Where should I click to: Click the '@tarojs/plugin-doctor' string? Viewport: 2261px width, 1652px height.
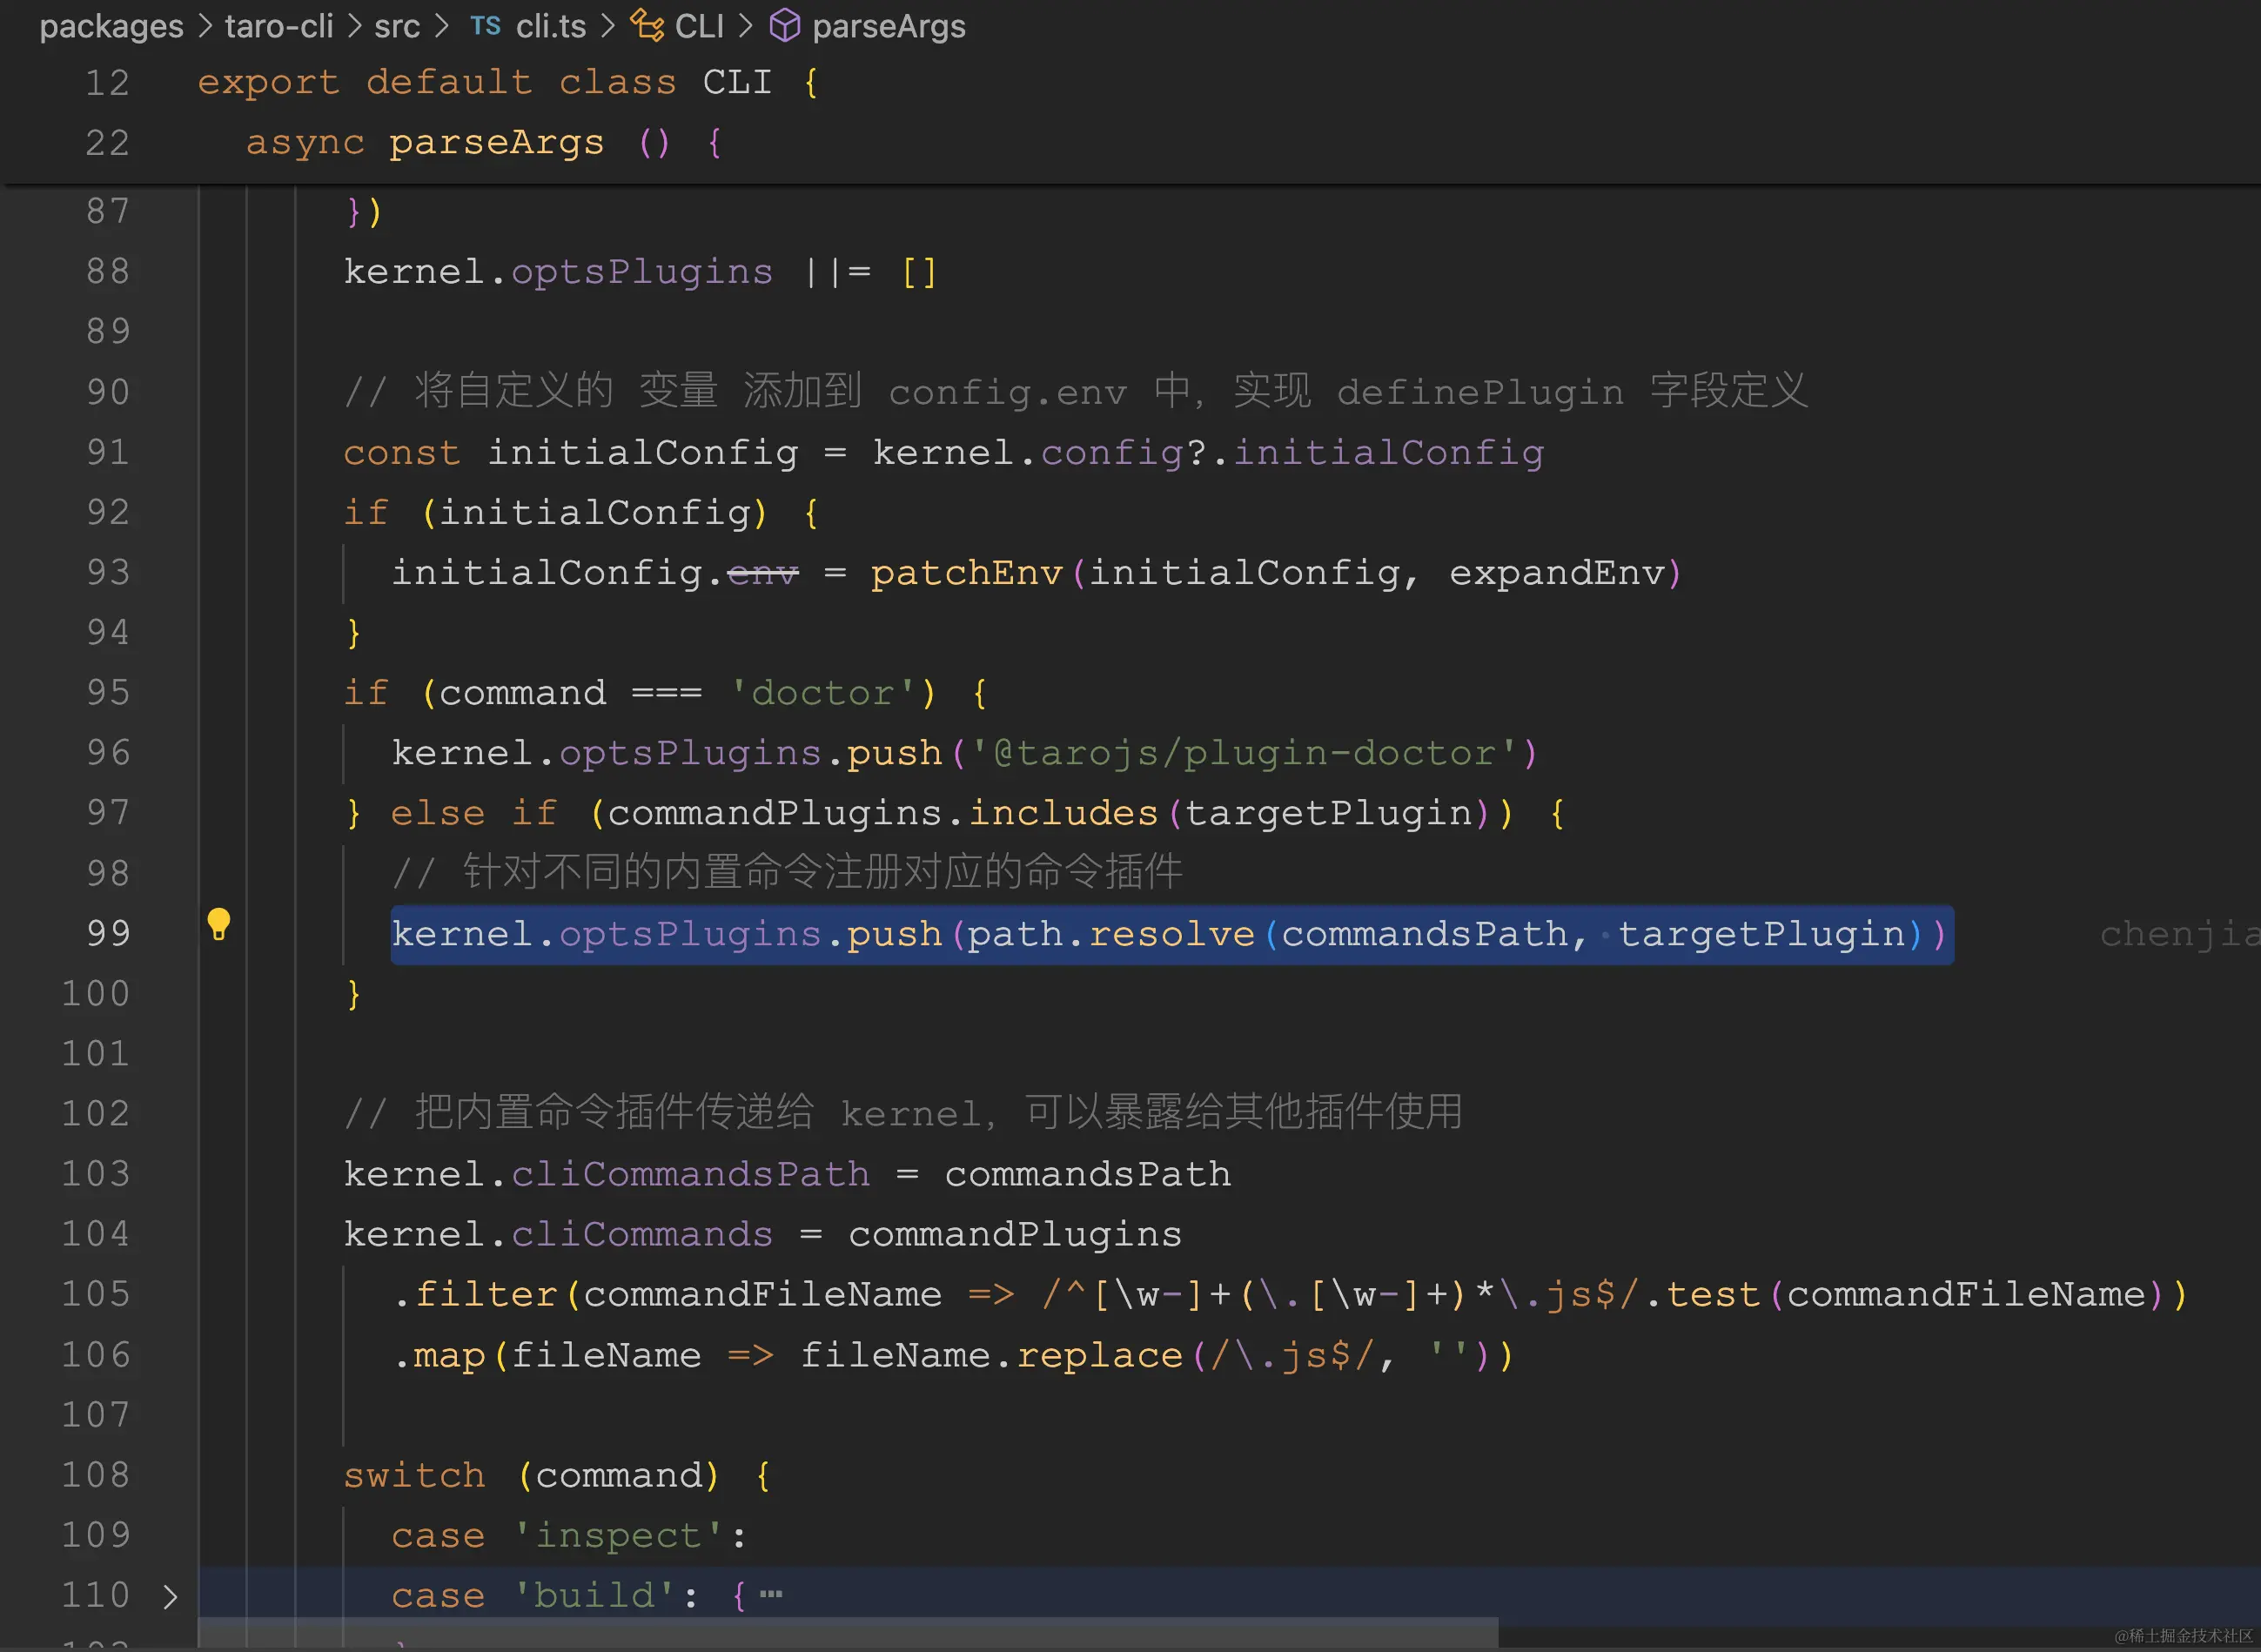coord(1244,753)
